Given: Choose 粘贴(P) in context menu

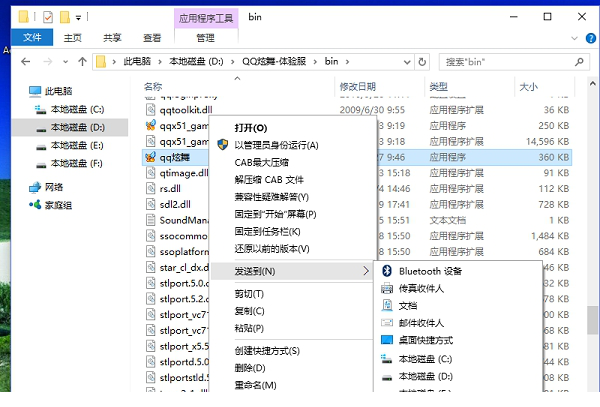Looking at the screenshot, I should pos(293,328).
